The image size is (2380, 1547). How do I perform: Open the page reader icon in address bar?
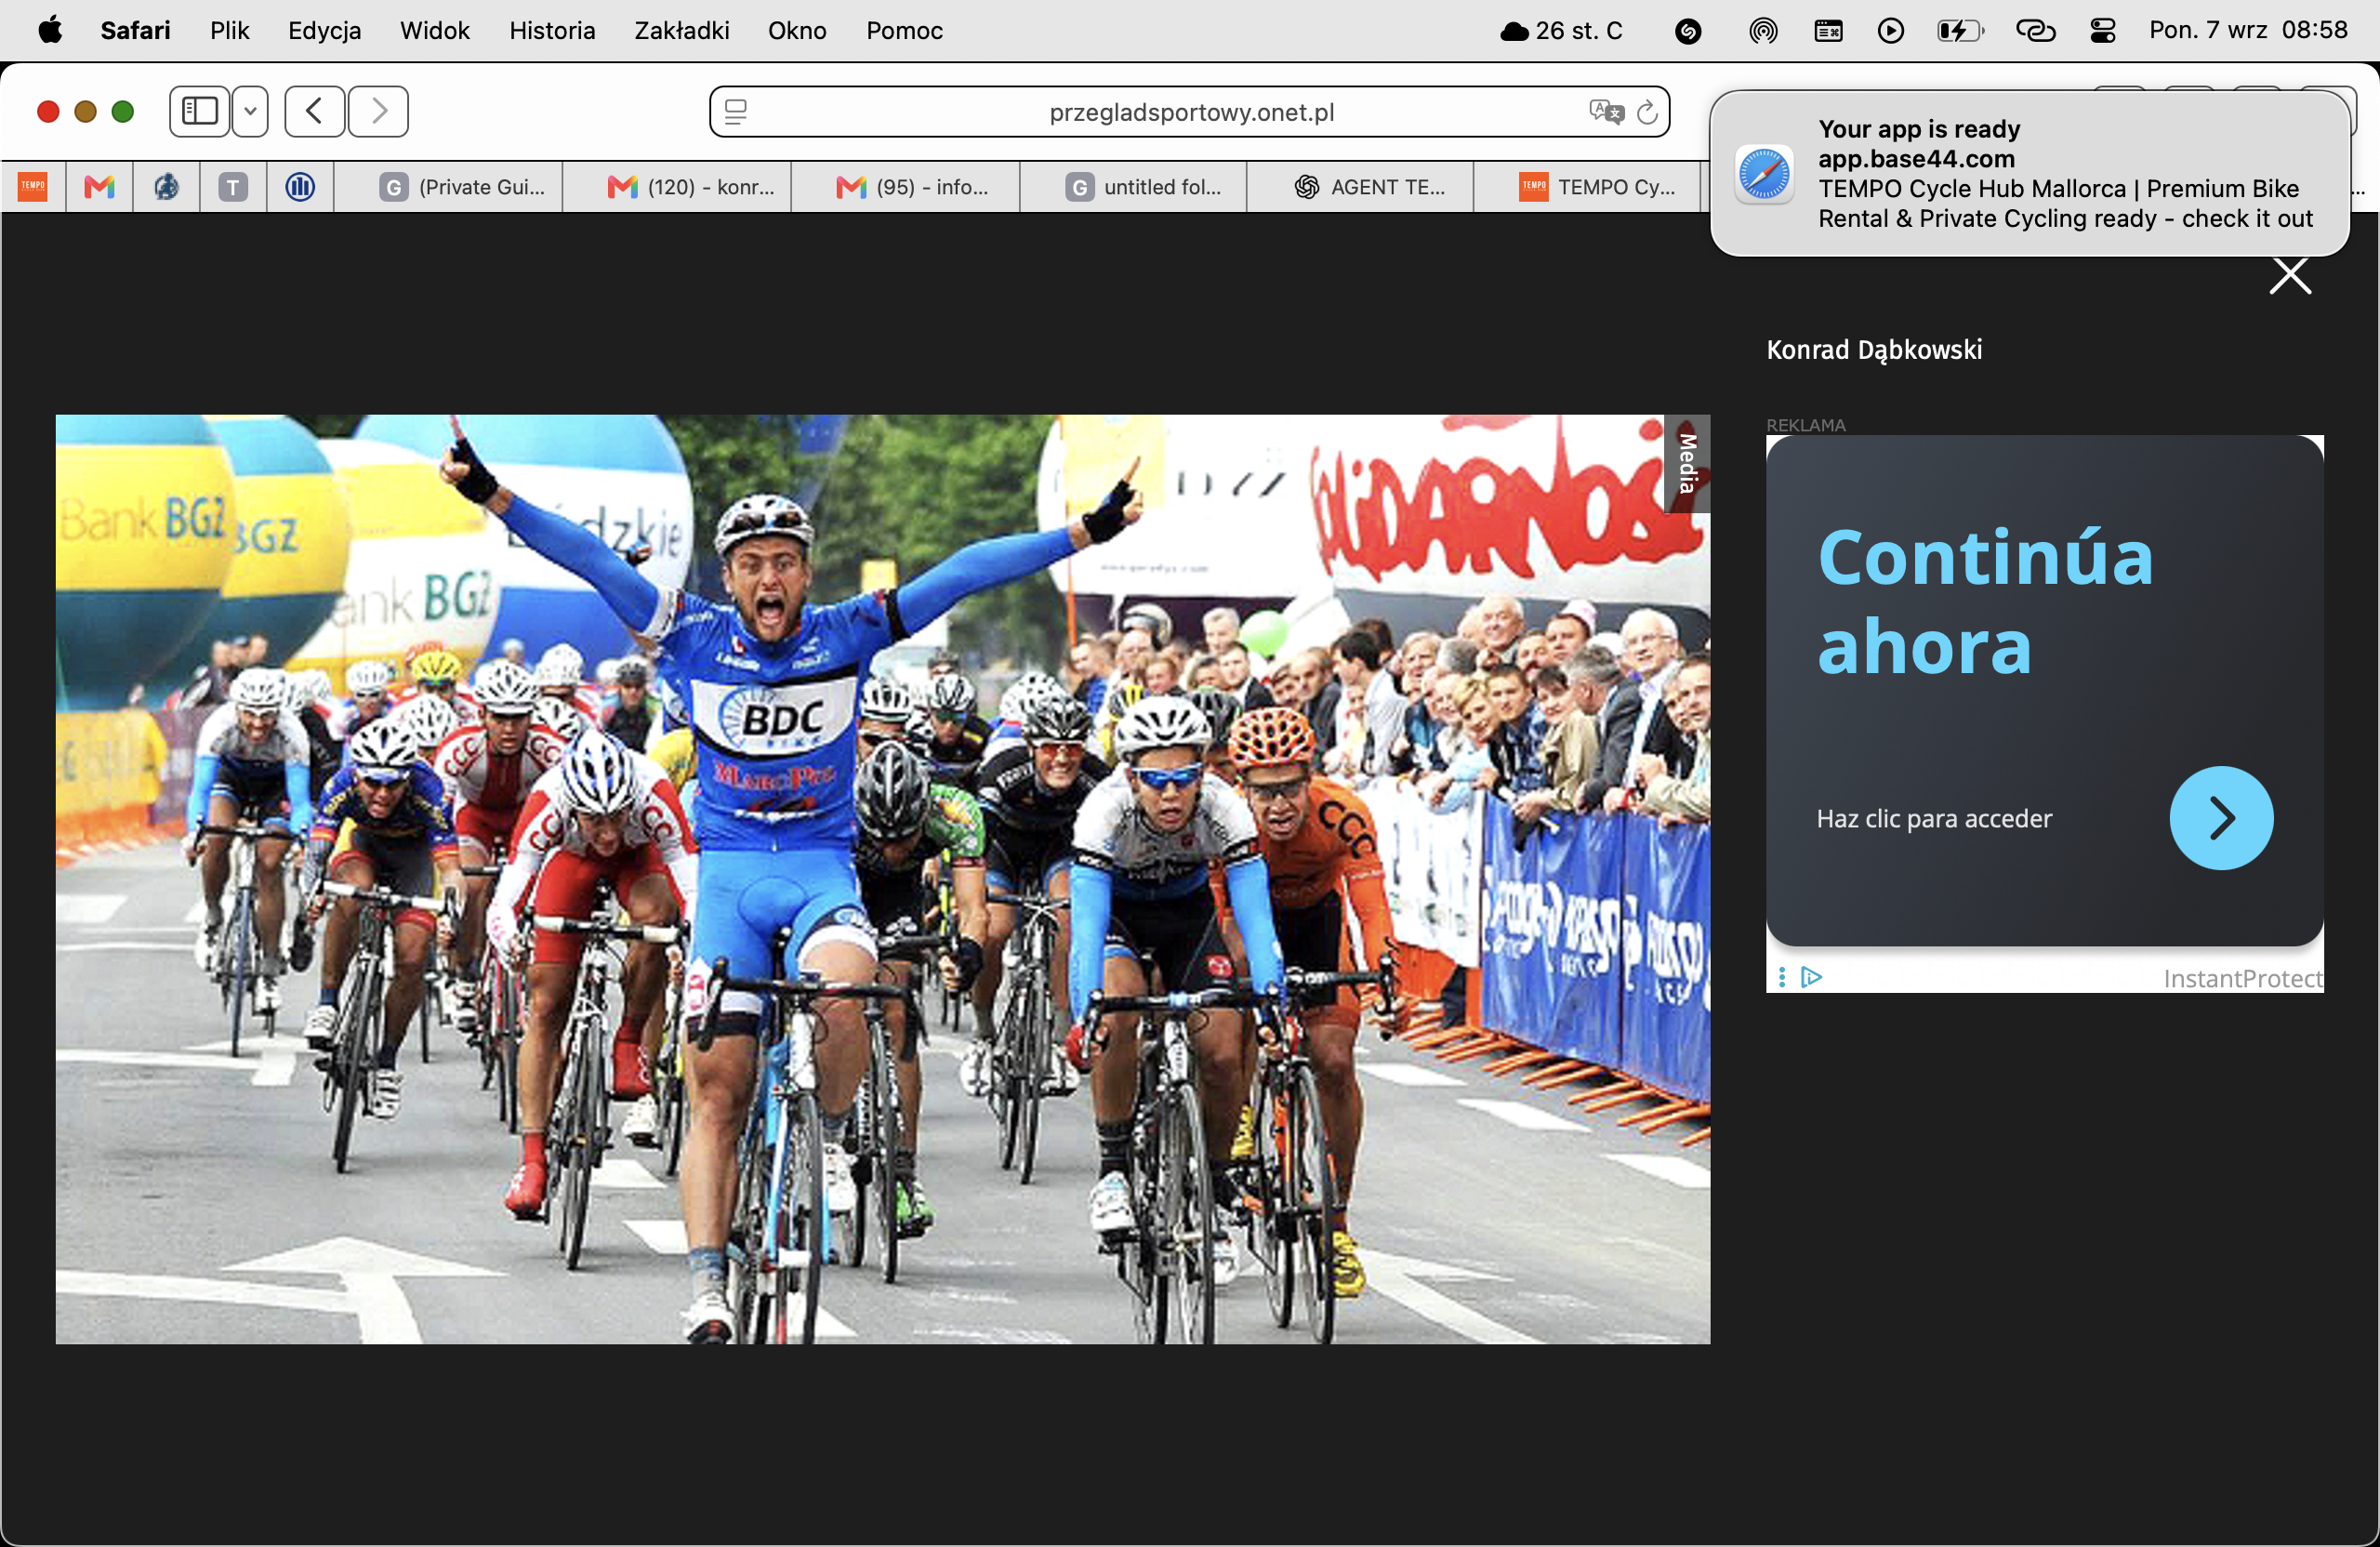click(736, 112)
